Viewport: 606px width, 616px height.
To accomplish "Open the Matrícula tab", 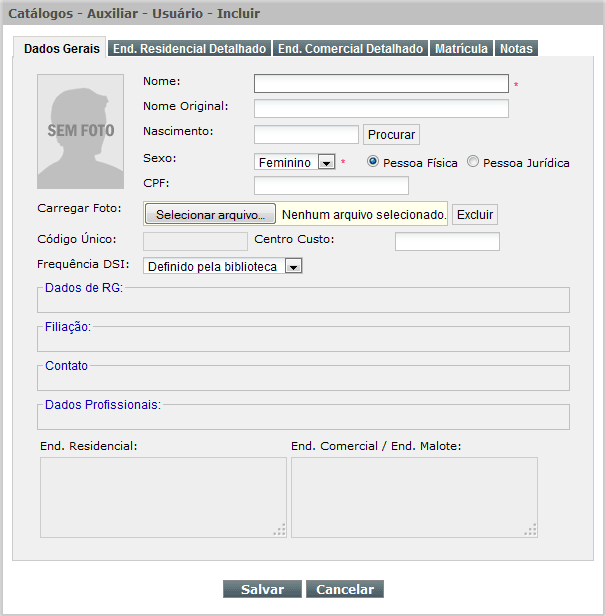I will (x=461, y=48).
